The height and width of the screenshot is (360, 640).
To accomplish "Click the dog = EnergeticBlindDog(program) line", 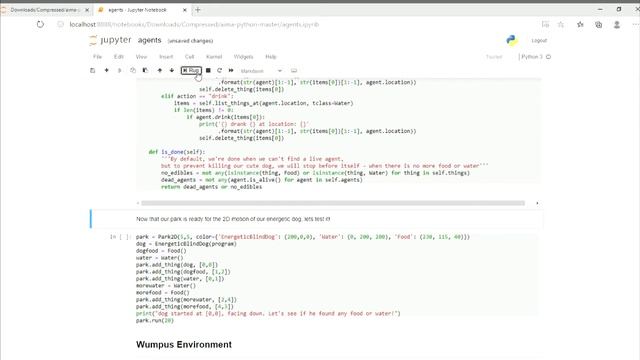I will (x=186, y=244).
